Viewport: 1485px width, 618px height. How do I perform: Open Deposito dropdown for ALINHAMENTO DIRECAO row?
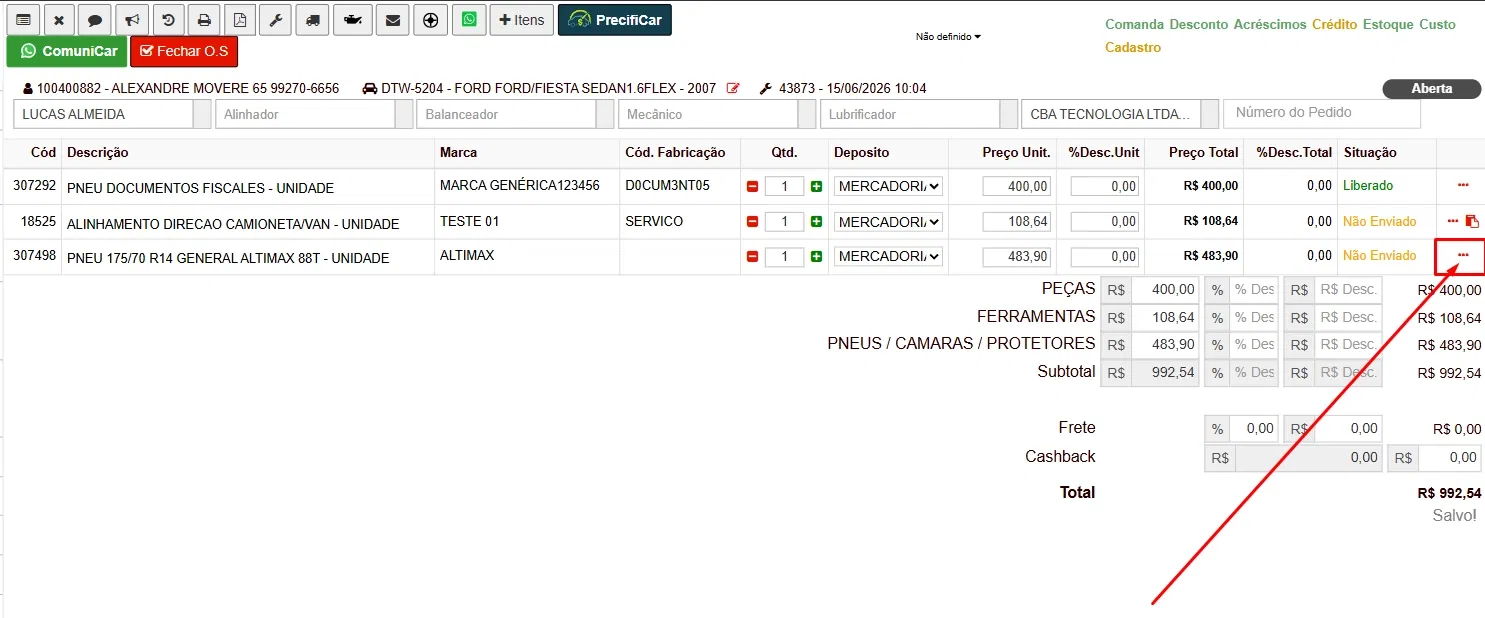888,221
